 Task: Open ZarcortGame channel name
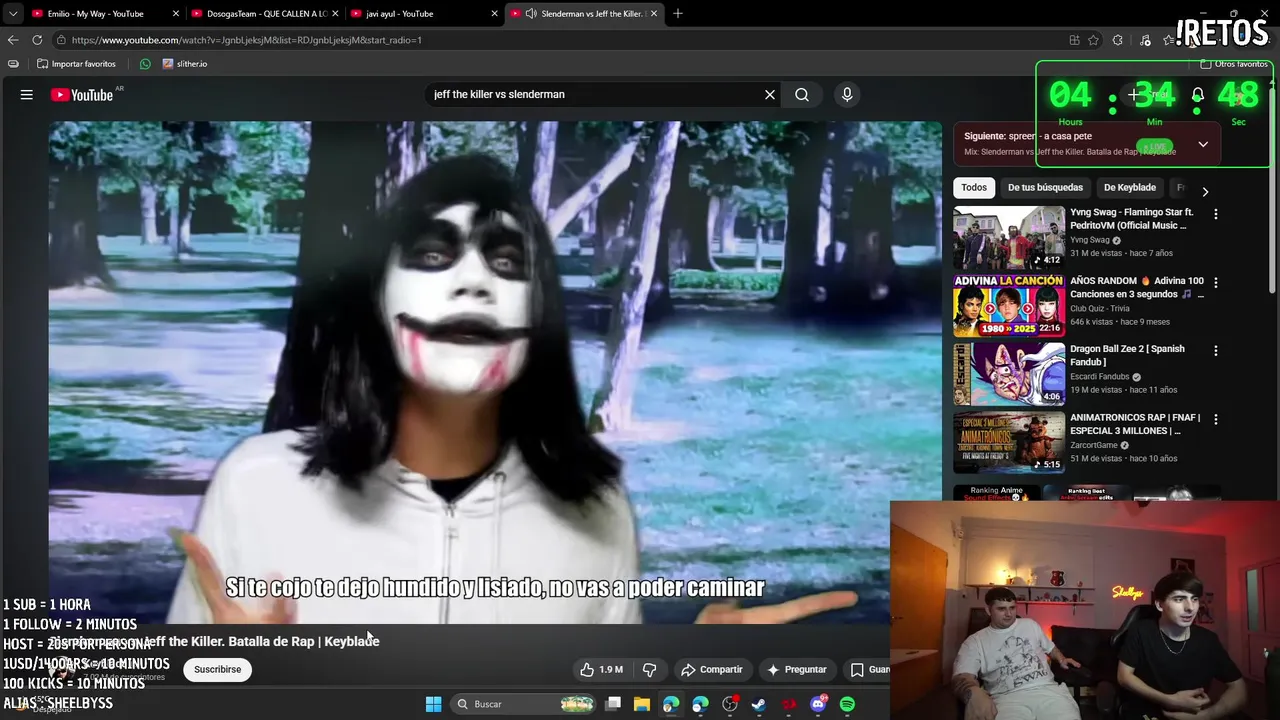1094,446
